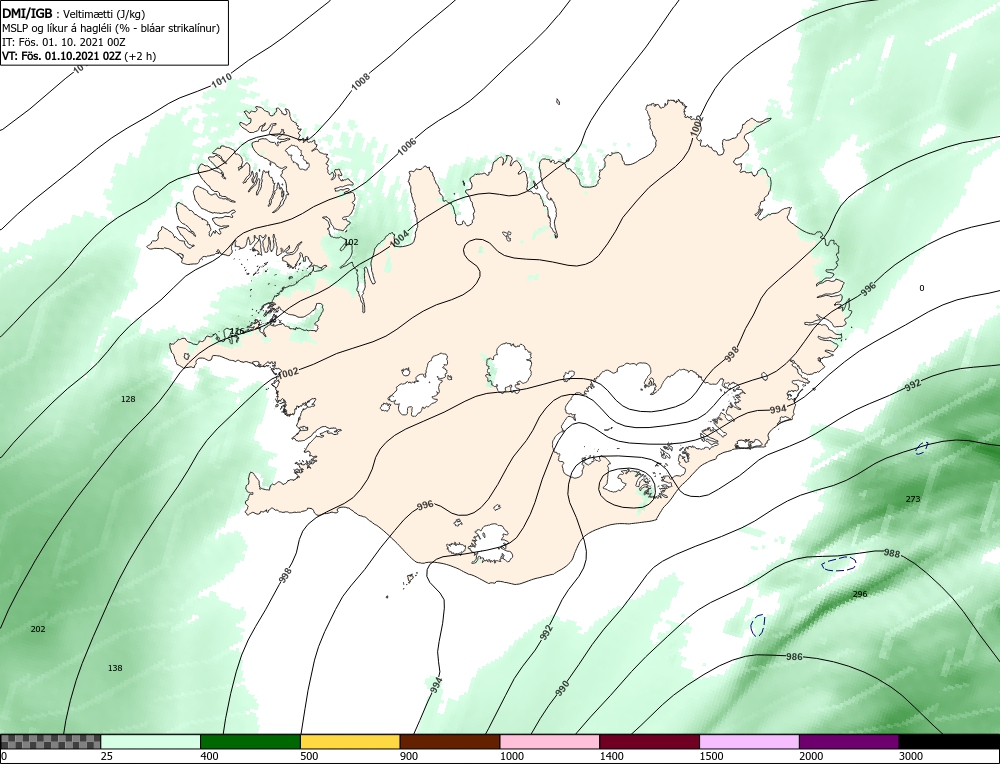The width and height of the screenshot is (1000, 764).
Task: Click the CAPE value 0 east of Iceland
Action: click(922, 288)
